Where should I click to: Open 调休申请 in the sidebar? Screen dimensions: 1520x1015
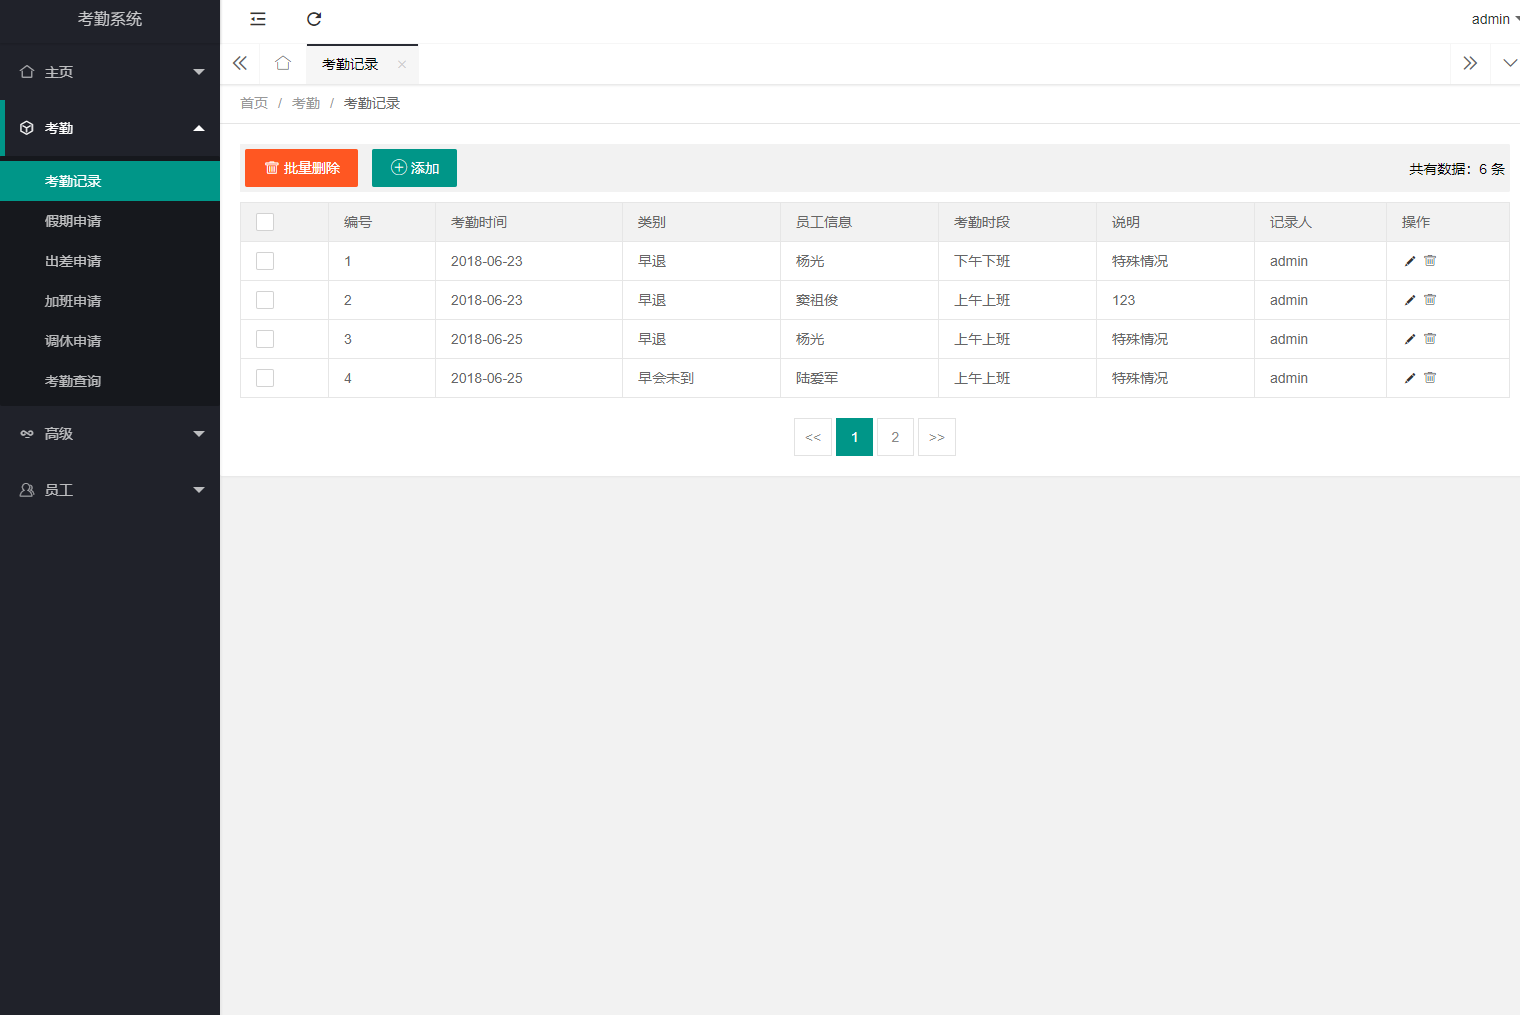110,341
